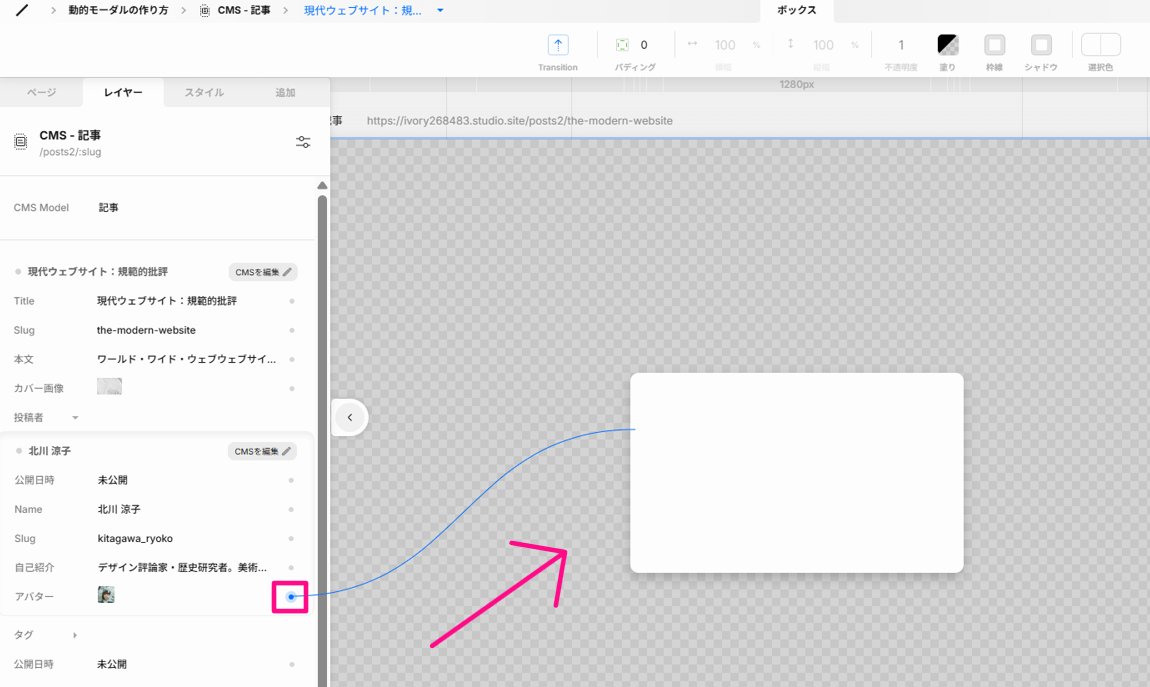Click pencil icon in 北川 涼子 CMSを編集

287,451
